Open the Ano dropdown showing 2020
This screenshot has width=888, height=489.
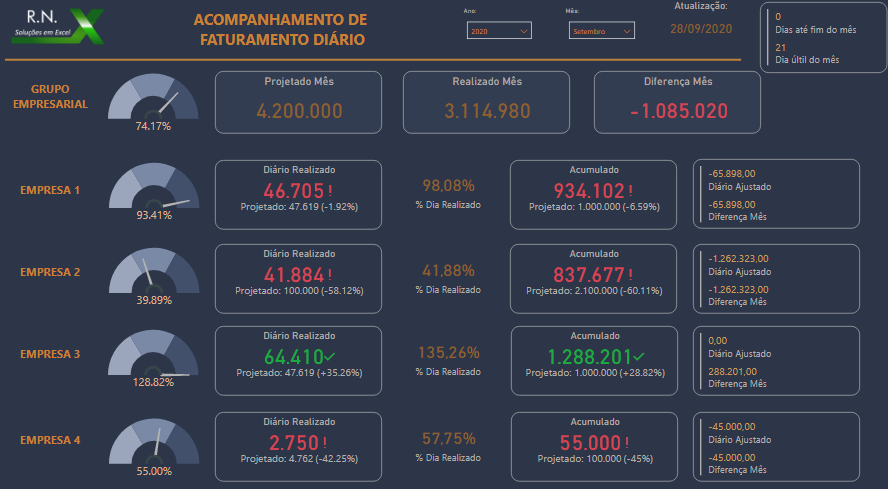[499, 32]
